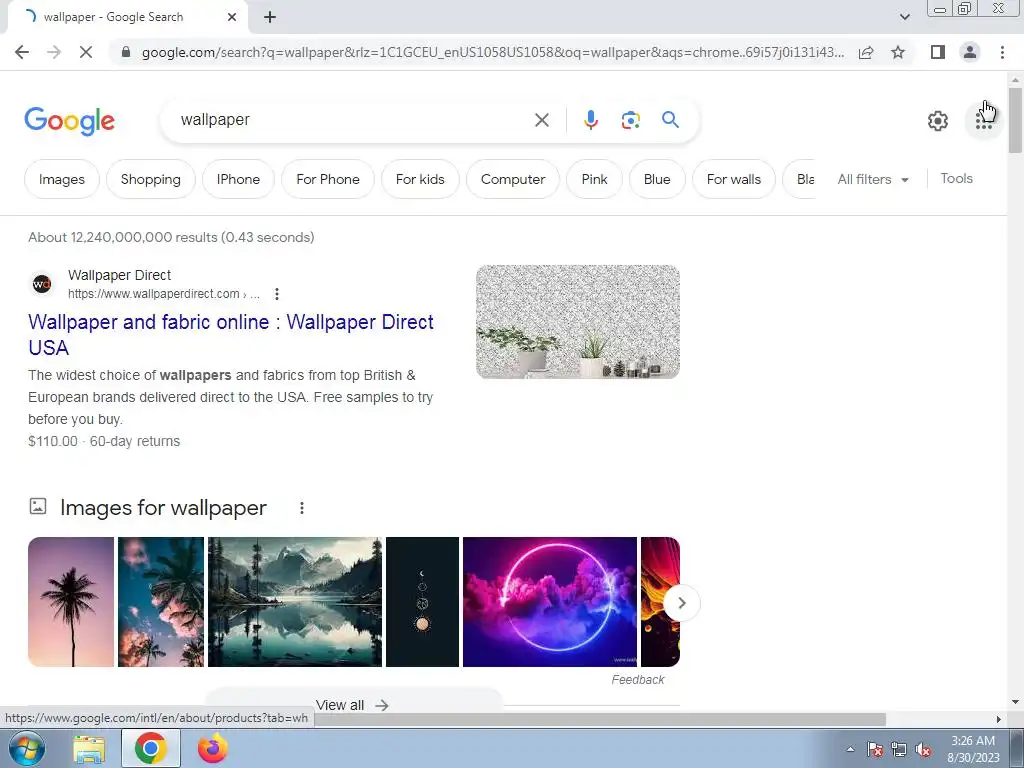
Task: Clear the search box text
Action: tap(541, 120)
